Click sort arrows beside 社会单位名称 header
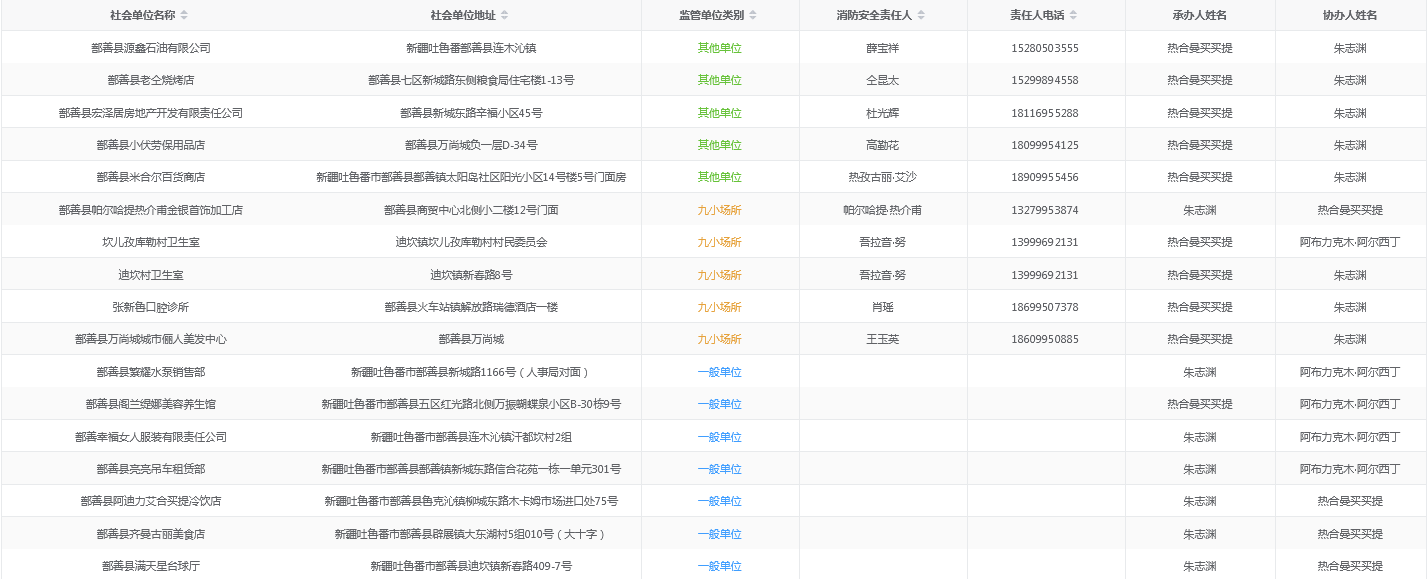Viewport: 1427px width, 579px height. click(x=184, y=15)
